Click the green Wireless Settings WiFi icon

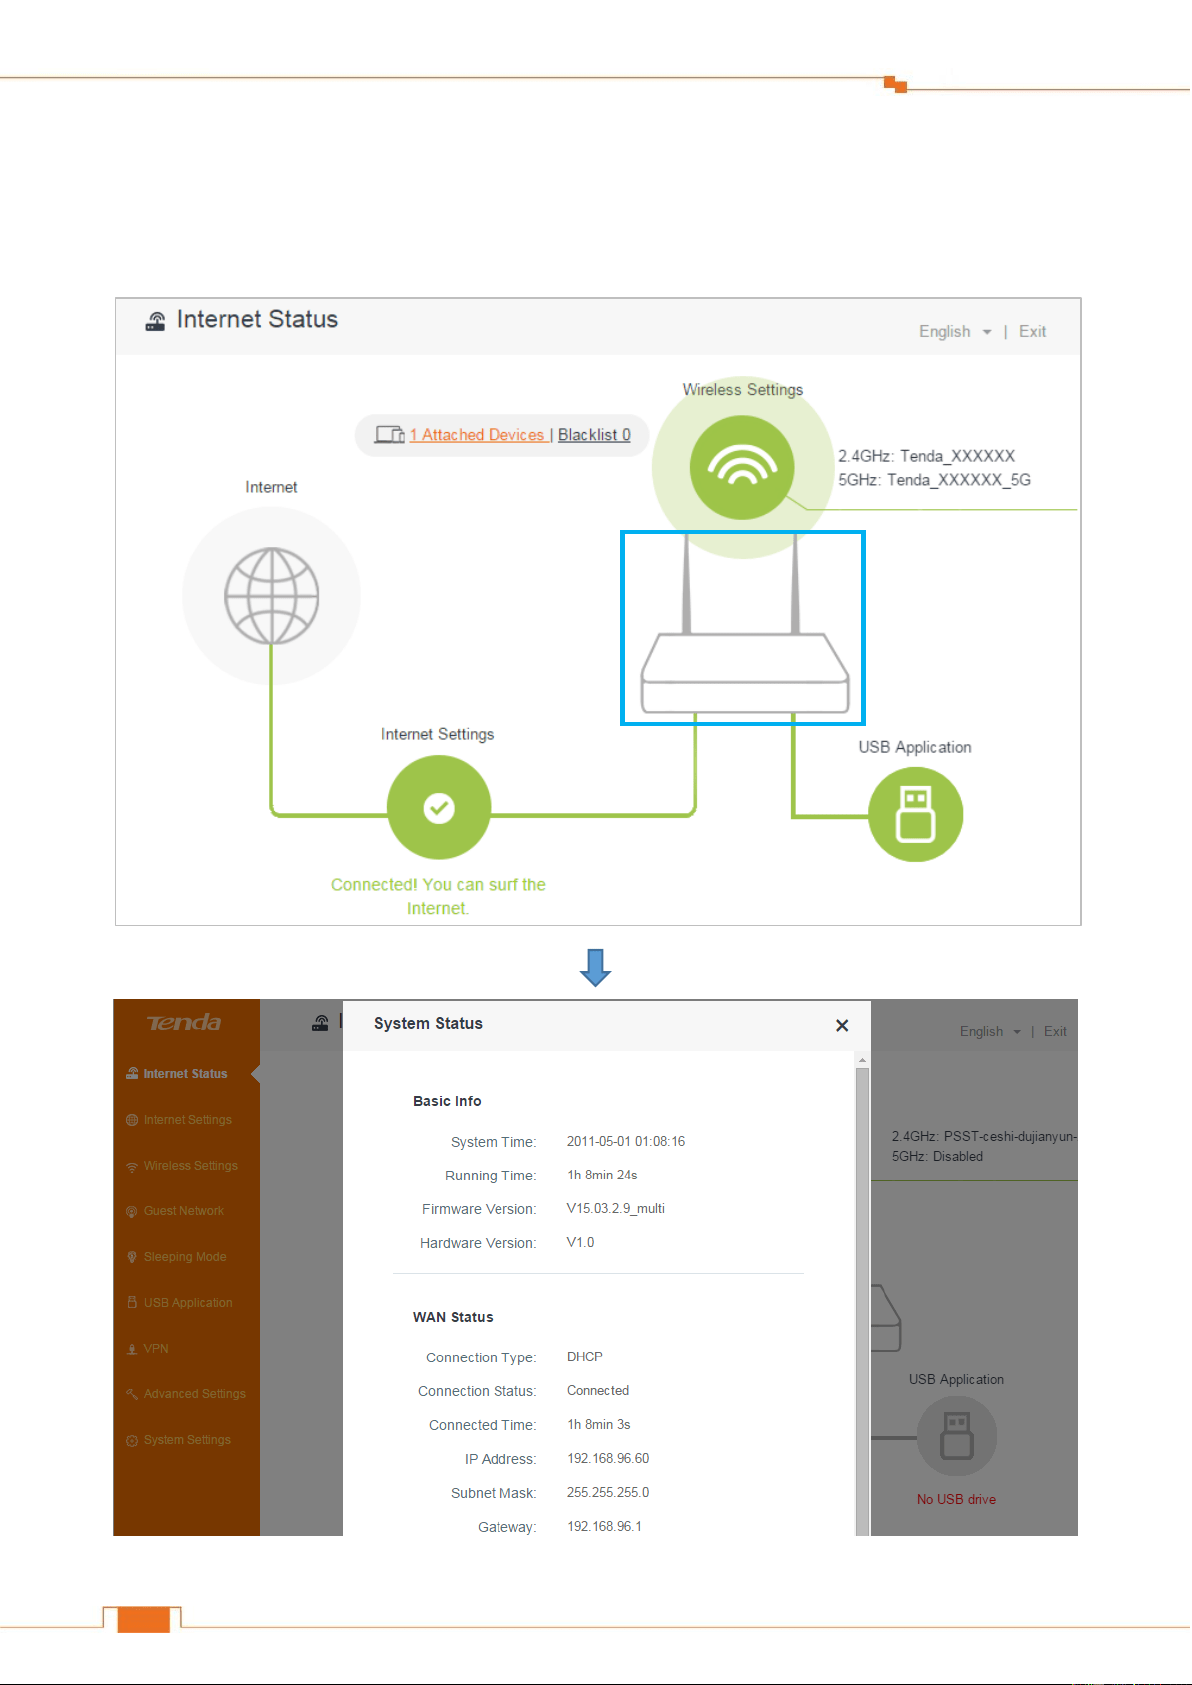[742, 467]
